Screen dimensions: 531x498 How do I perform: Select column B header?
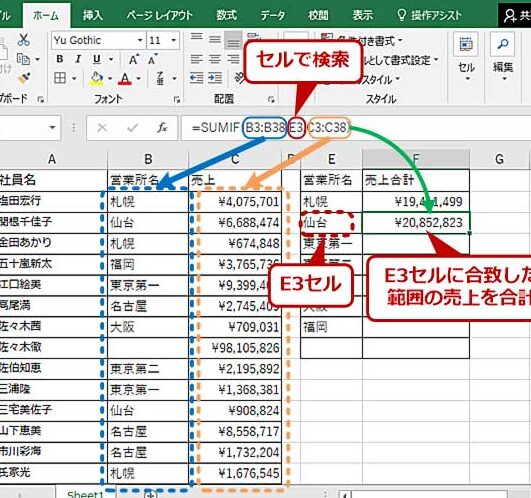(x=148, y=159)
